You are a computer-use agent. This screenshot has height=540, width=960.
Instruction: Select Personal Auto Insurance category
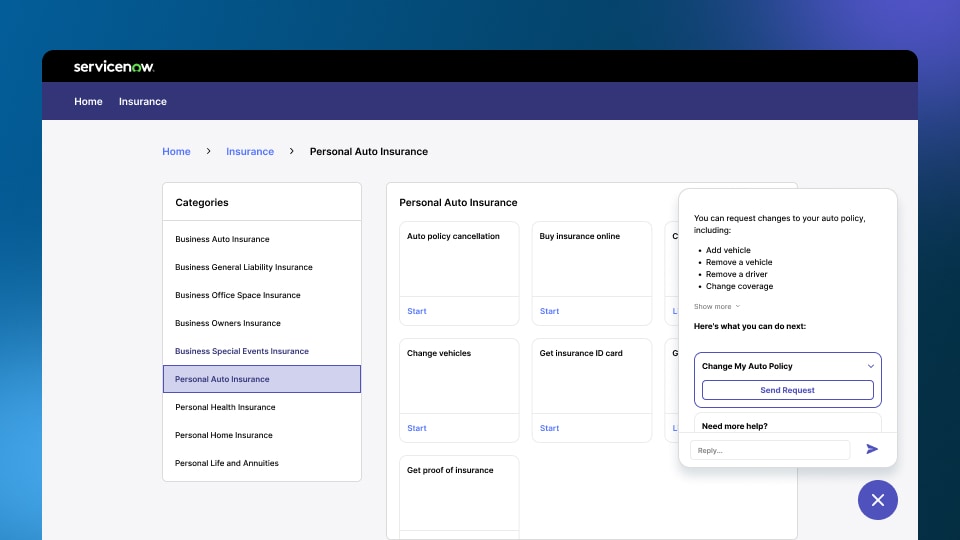pos(262,379)
